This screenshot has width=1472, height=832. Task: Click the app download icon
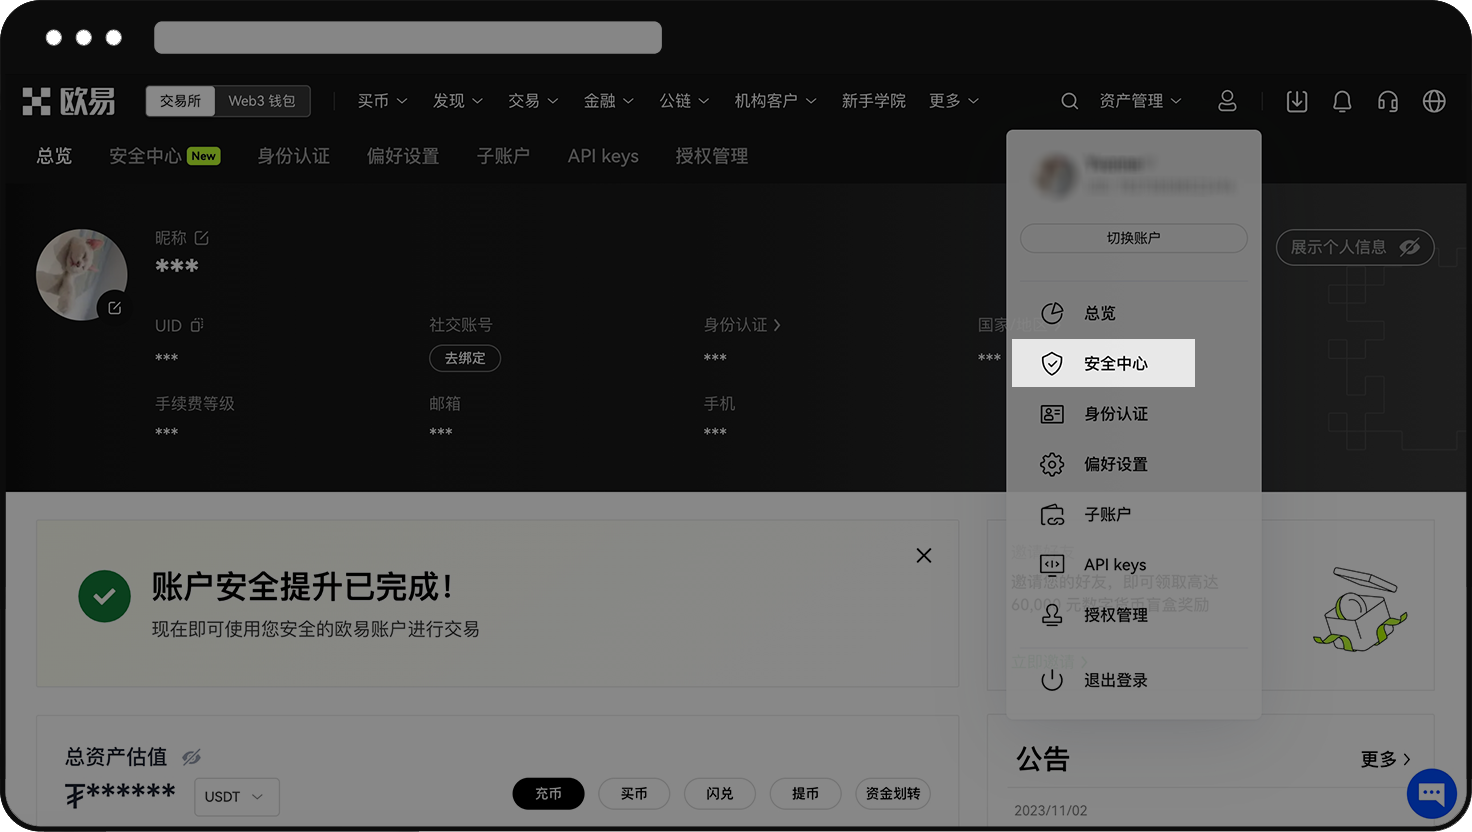click(1297, 100)
